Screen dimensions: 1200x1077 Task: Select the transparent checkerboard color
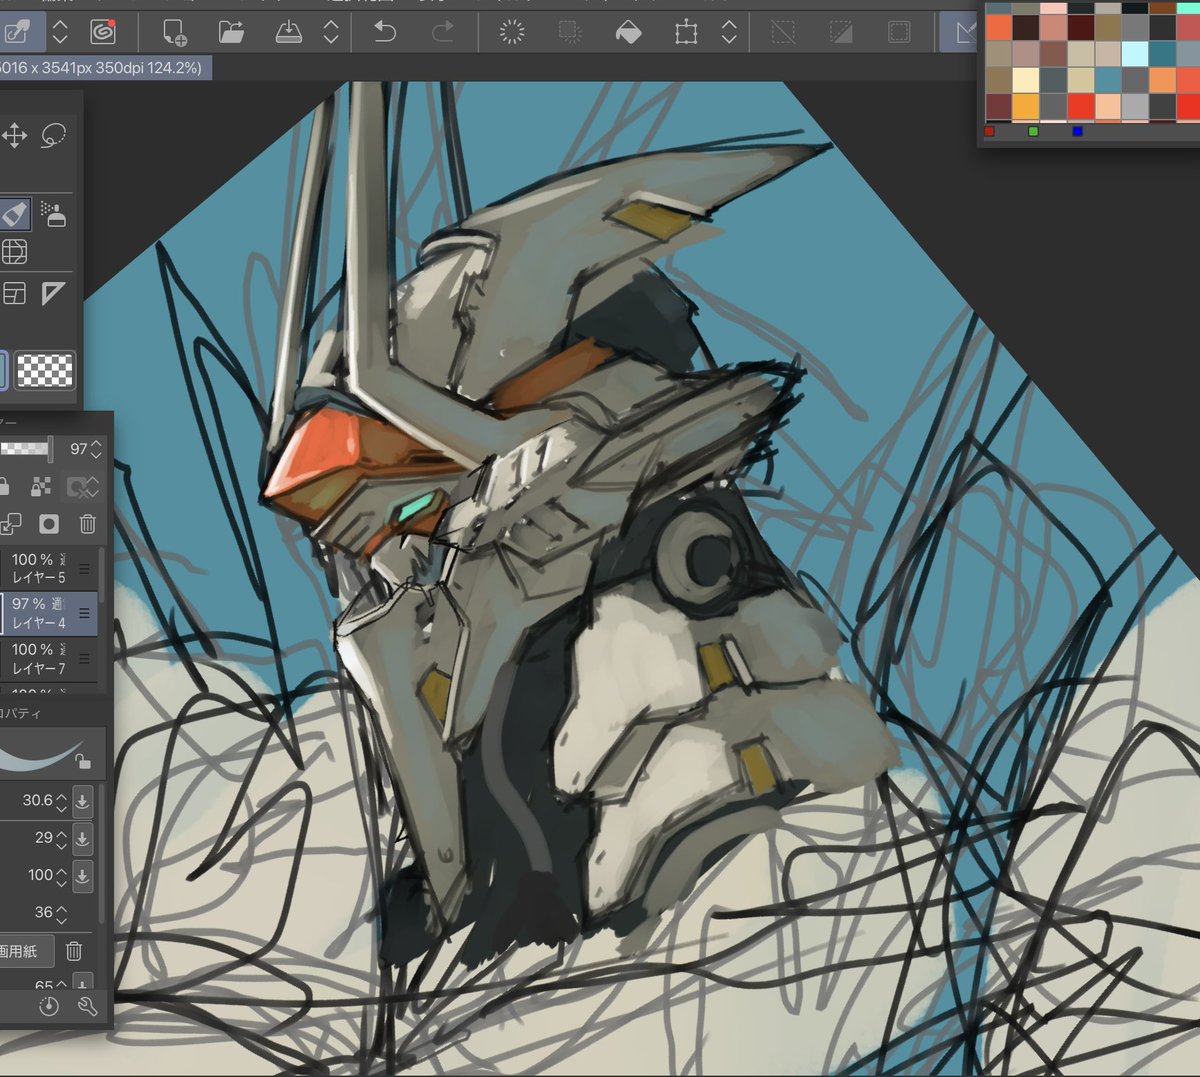tap(45, 370)
